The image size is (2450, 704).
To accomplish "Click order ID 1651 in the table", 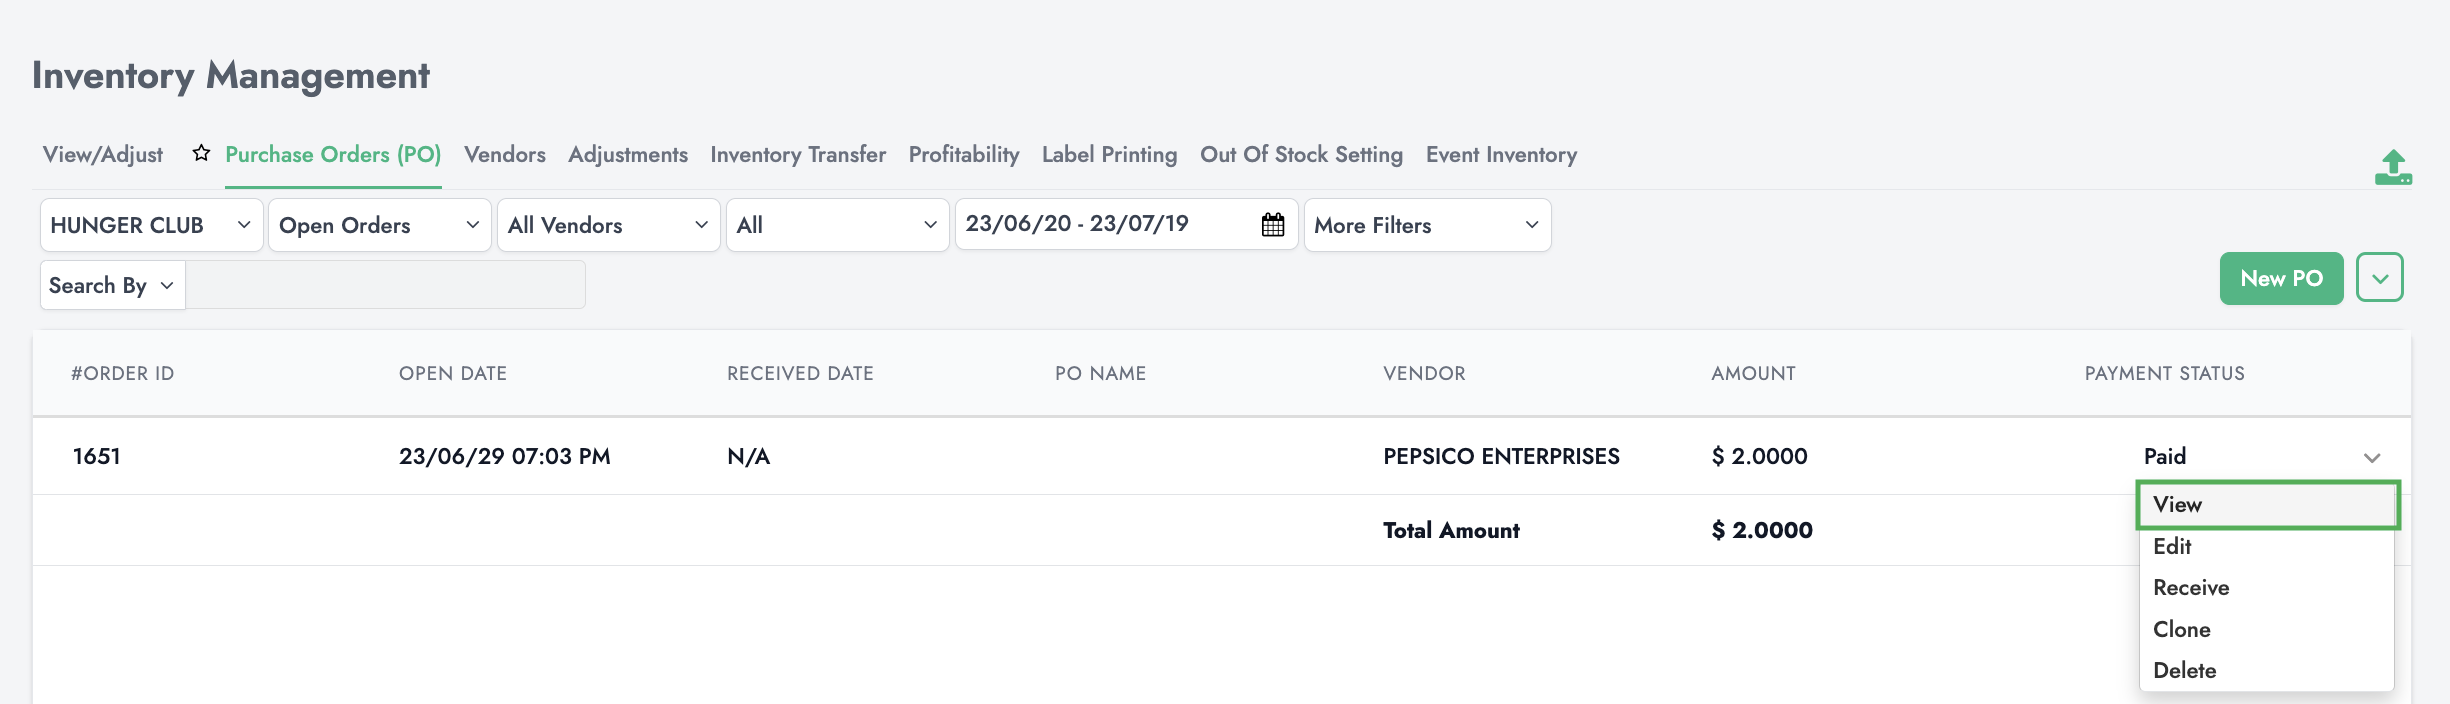I will tap(97, 457).
